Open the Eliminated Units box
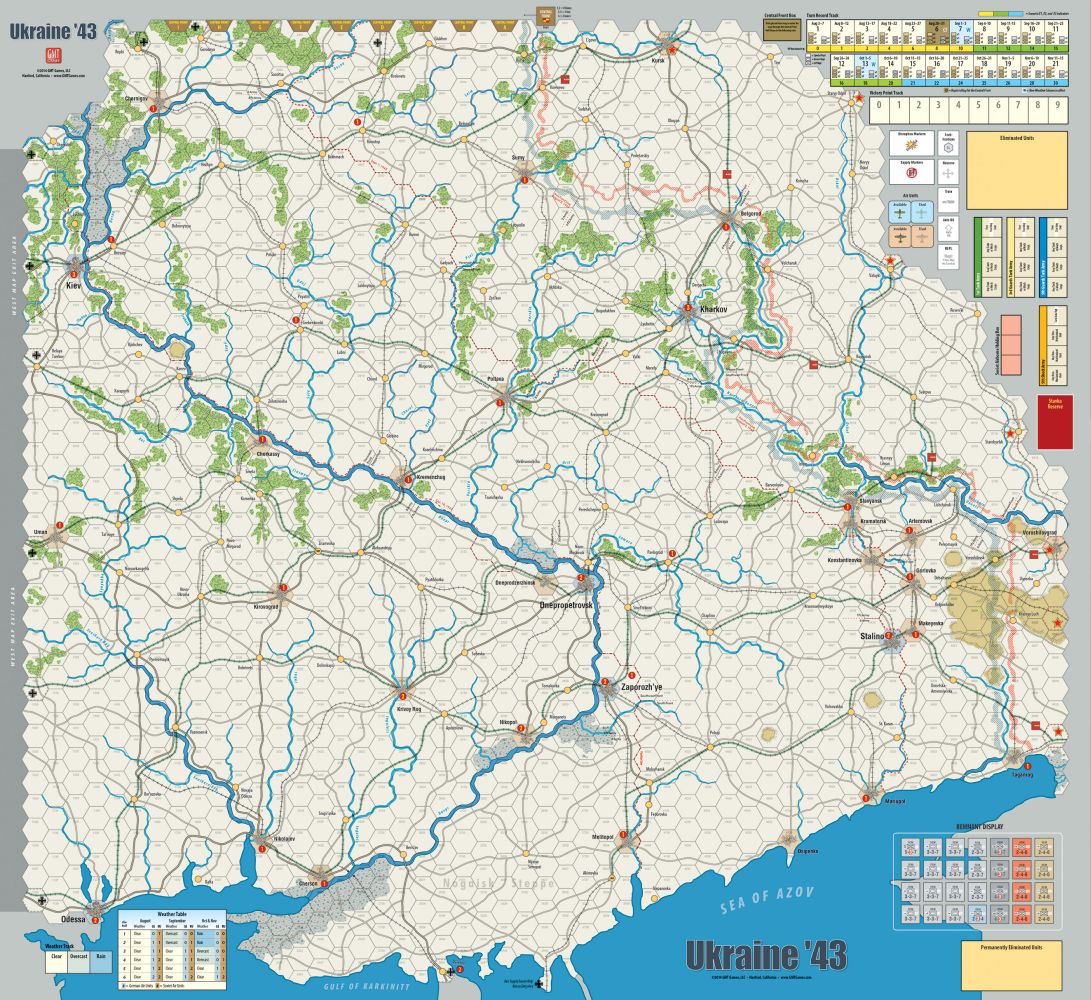Screen dimensions: 1091x1000 pyautogui.click(x=1017, y=170)
